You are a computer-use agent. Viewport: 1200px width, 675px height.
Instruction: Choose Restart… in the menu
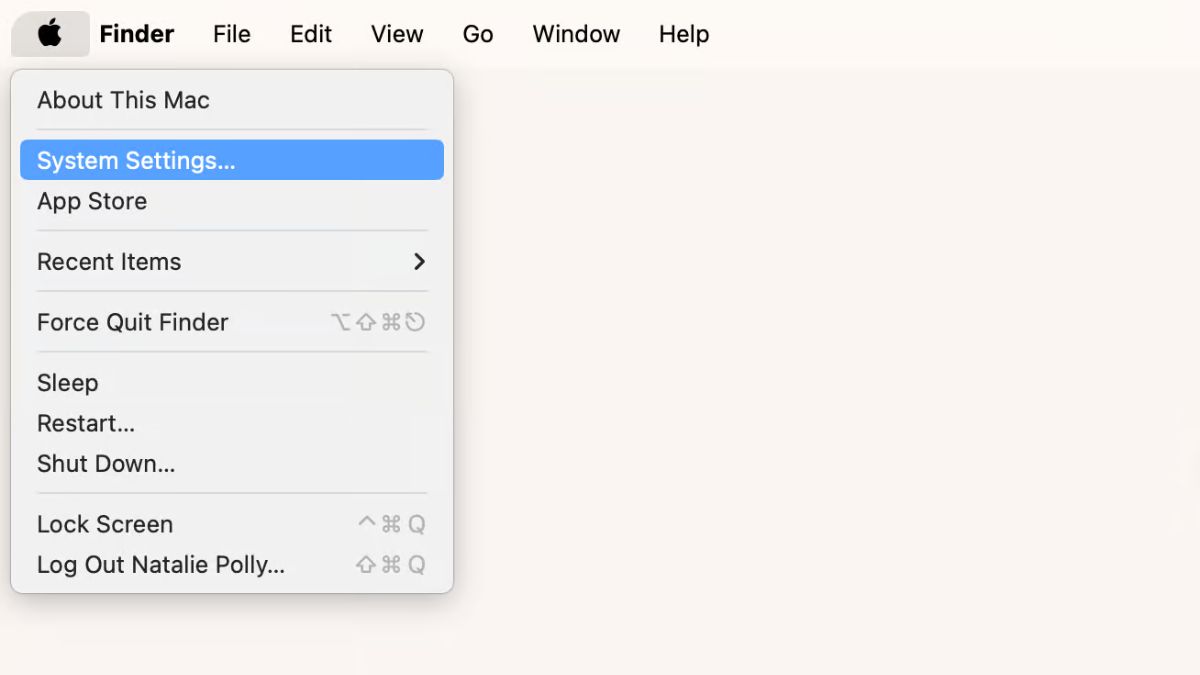click(x=232, y=423)
